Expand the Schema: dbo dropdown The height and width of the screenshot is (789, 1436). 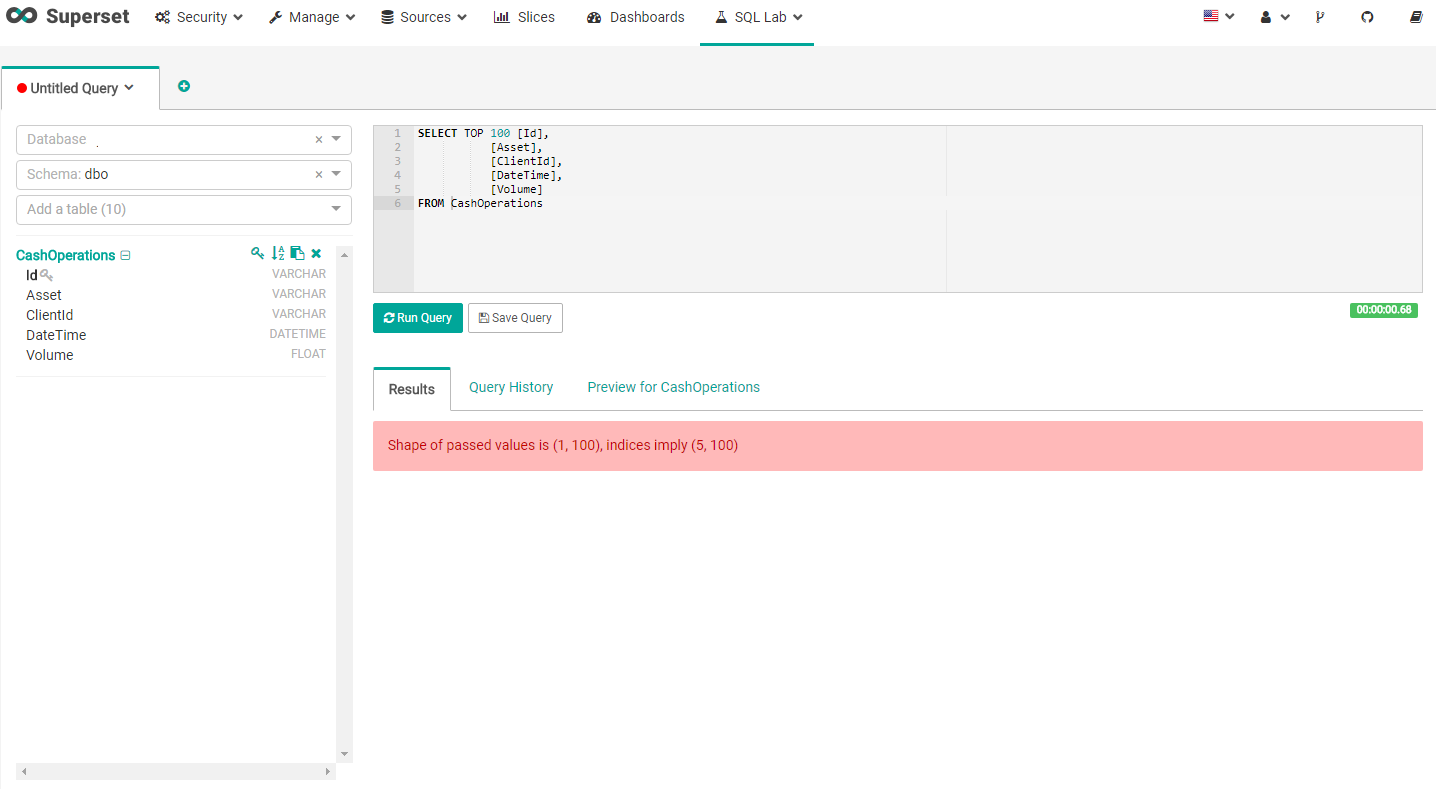tap(337, 174)
